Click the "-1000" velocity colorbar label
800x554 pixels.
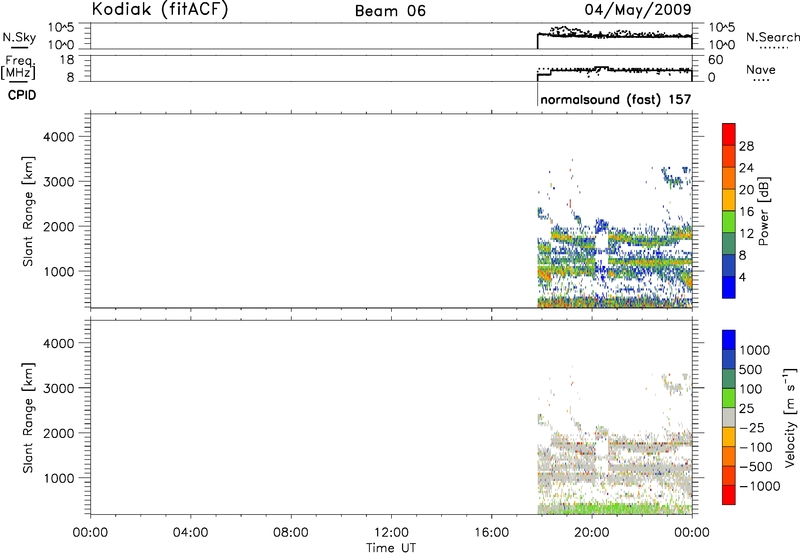(759, 486)
